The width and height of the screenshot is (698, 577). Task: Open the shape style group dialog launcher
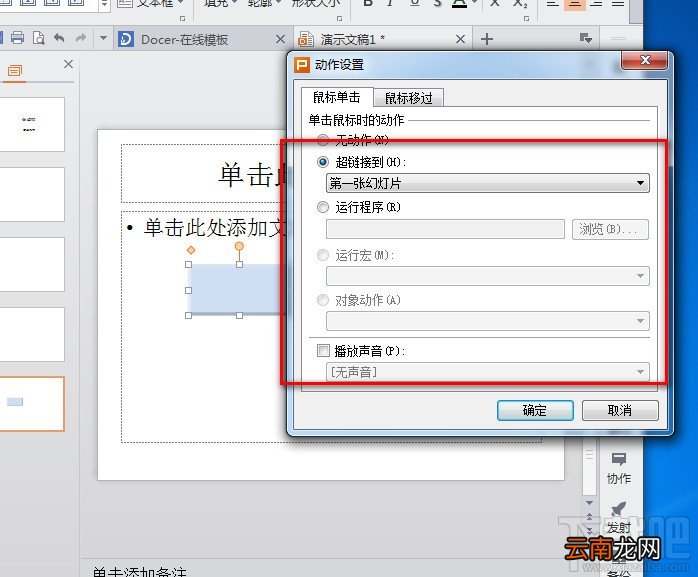pos(340,18)
